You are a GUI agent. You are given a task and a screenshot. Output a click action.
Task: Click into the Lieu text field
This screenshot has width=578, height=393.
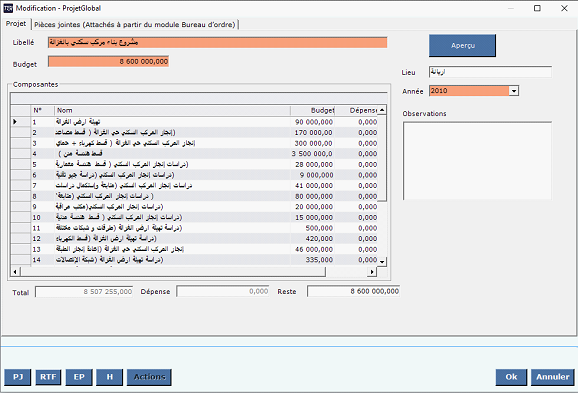(490, 72)
